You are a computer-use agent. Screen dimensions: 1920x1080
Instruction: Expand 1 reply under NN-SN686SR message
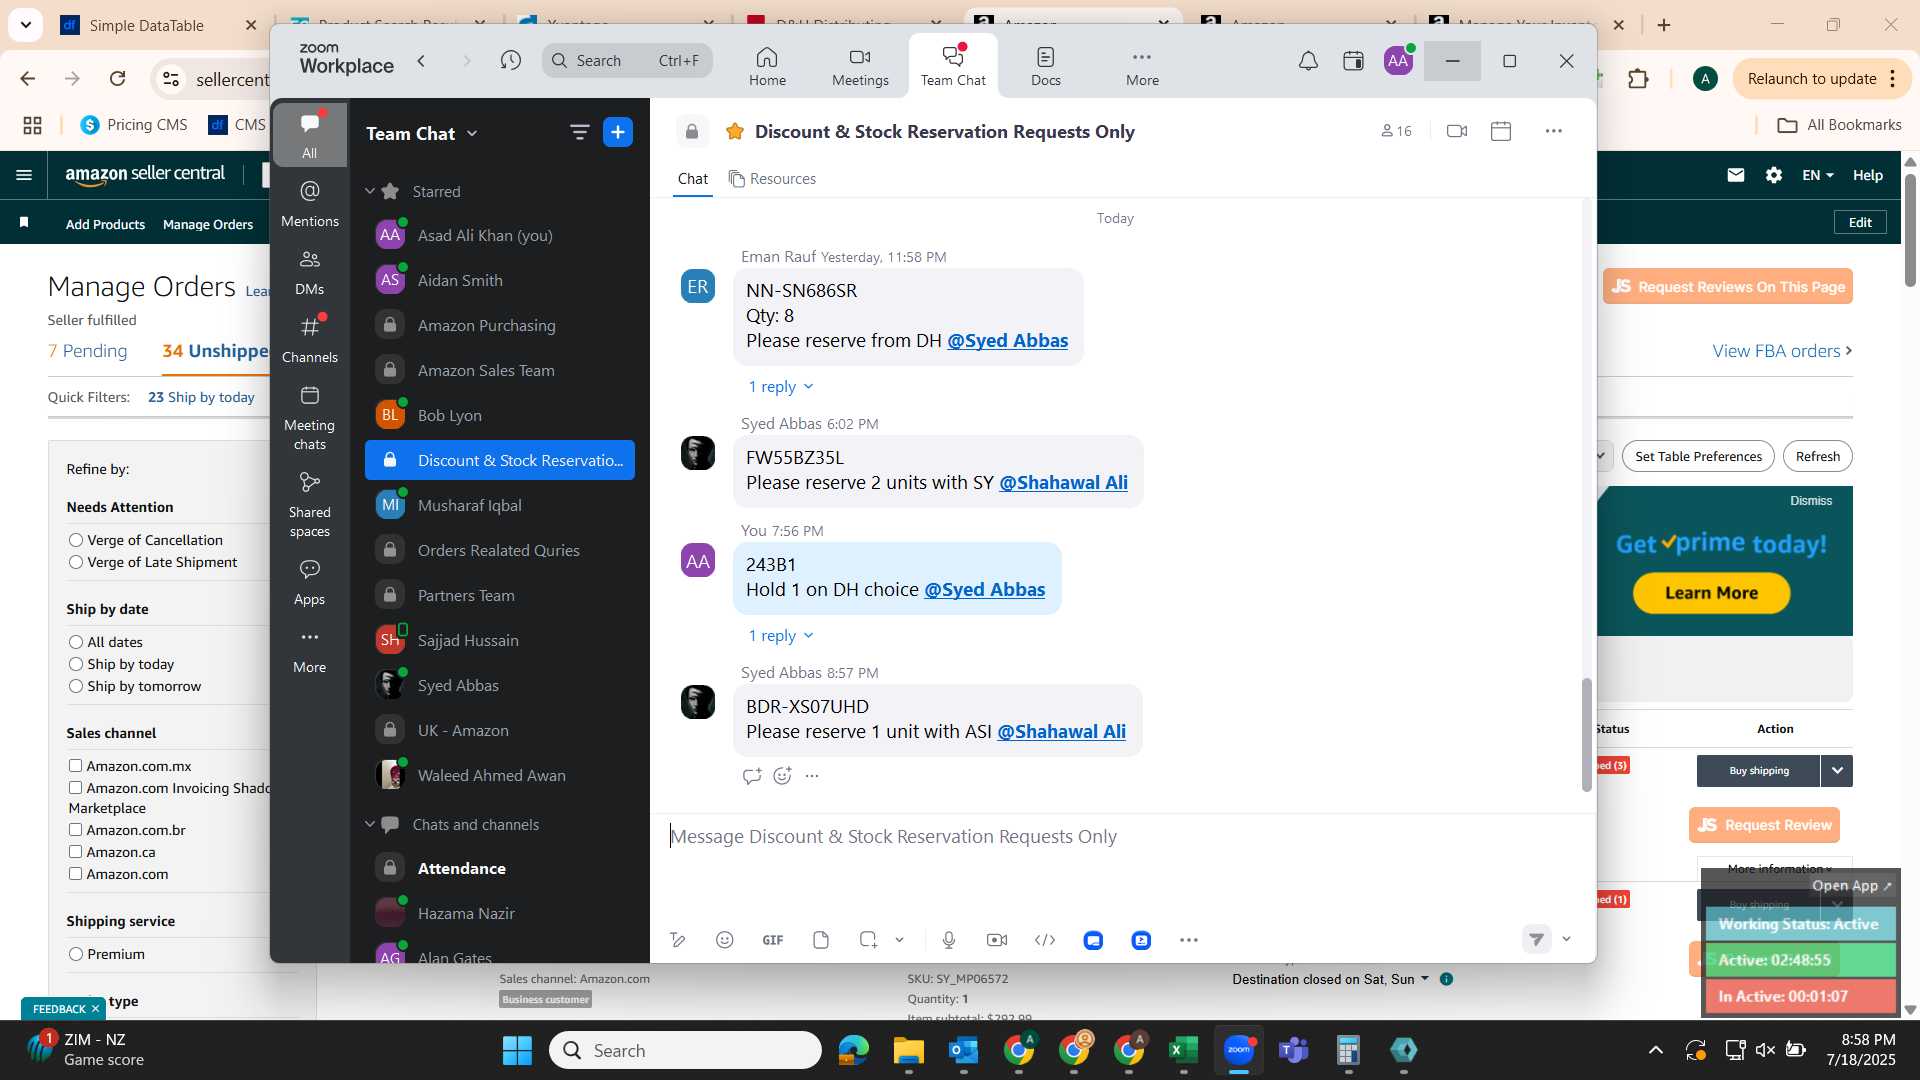pyautogui.click(x=781, y=387)
